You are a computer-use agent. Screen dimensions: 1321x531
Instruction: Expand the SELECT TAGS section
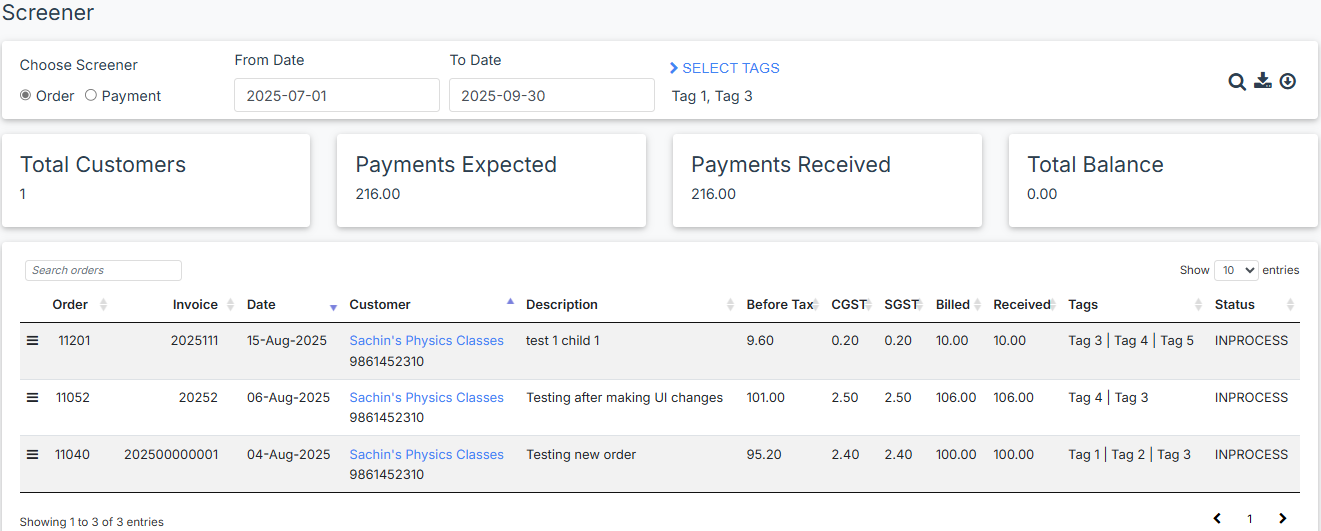pos(725,68)
